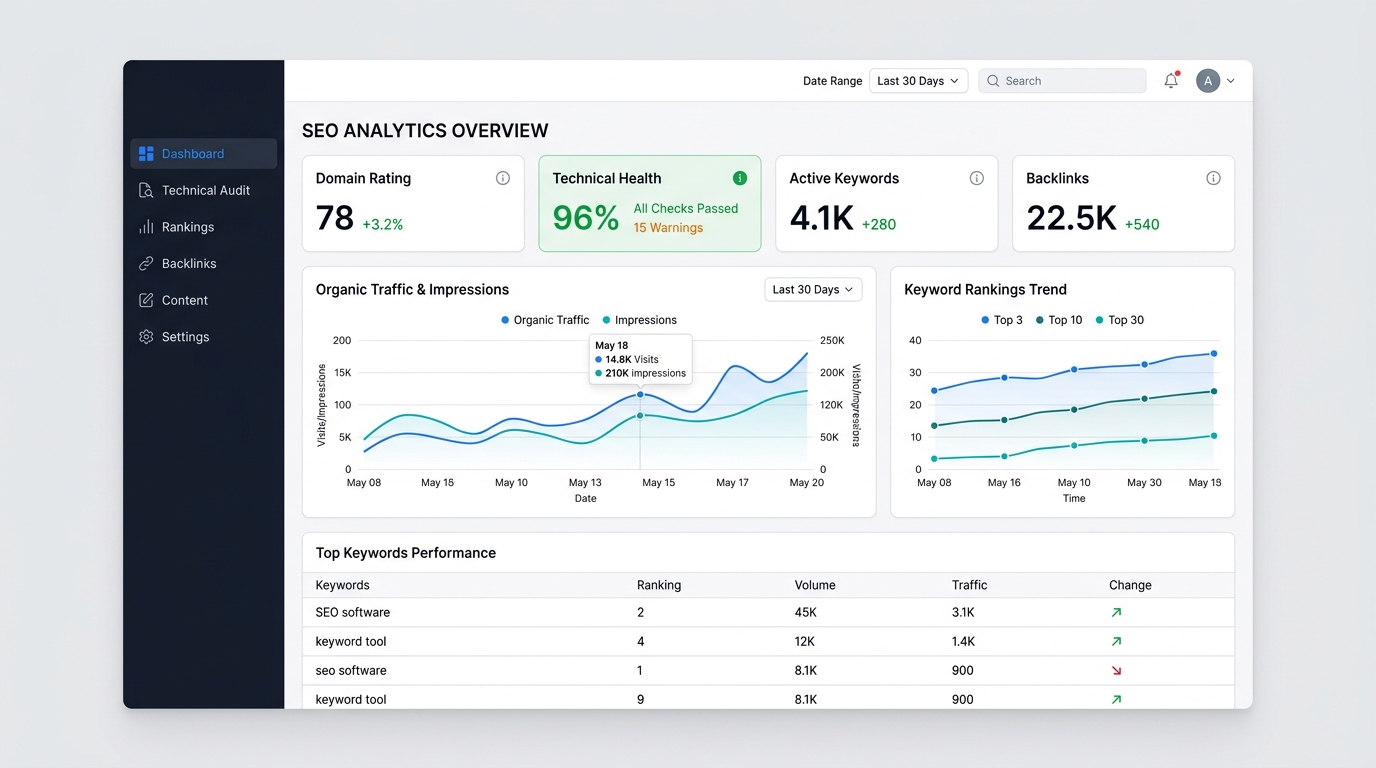Open notifications bell icon

[1171, 81]
